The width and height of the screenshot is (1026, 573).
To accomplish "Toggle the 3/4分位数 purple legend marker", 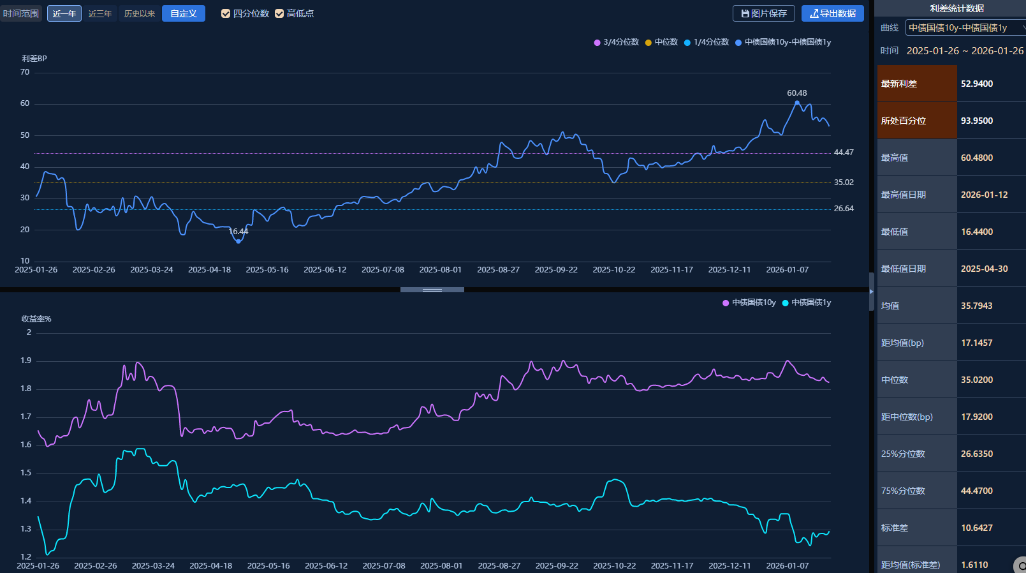I will [x=597, y=42].
